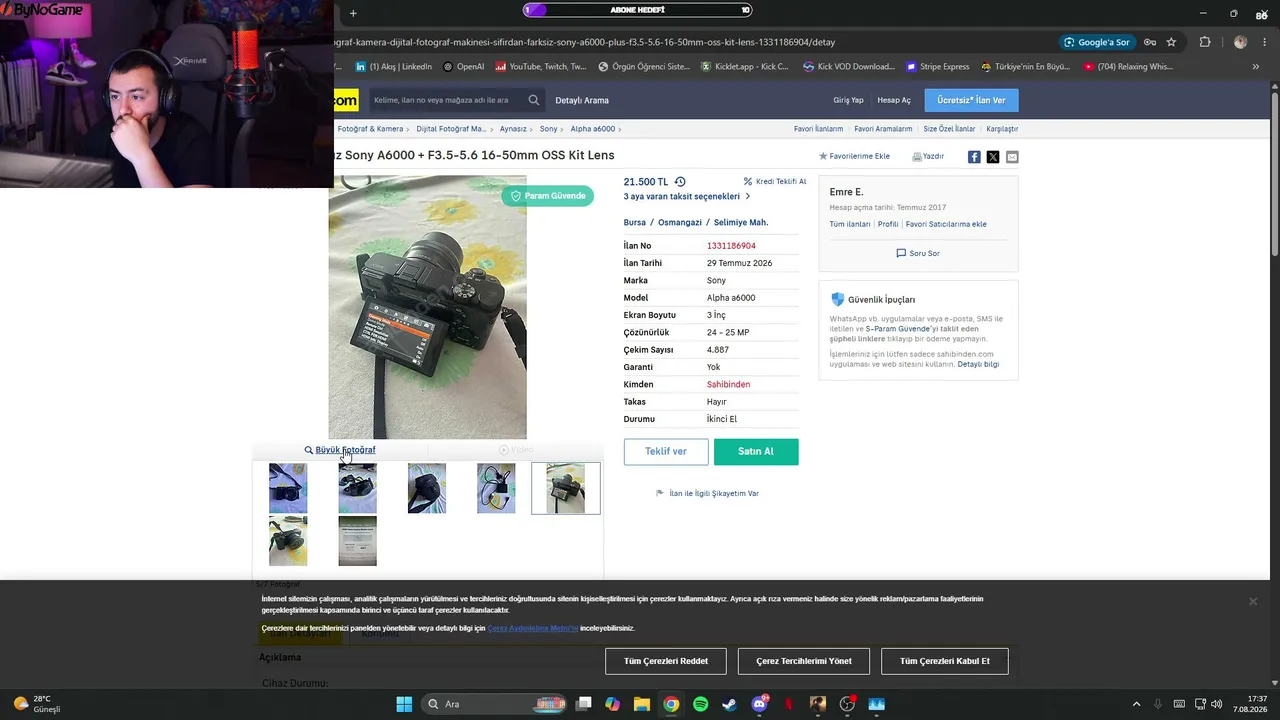
Task: Click the password key icon in address bar
Action: [1150, 42]
